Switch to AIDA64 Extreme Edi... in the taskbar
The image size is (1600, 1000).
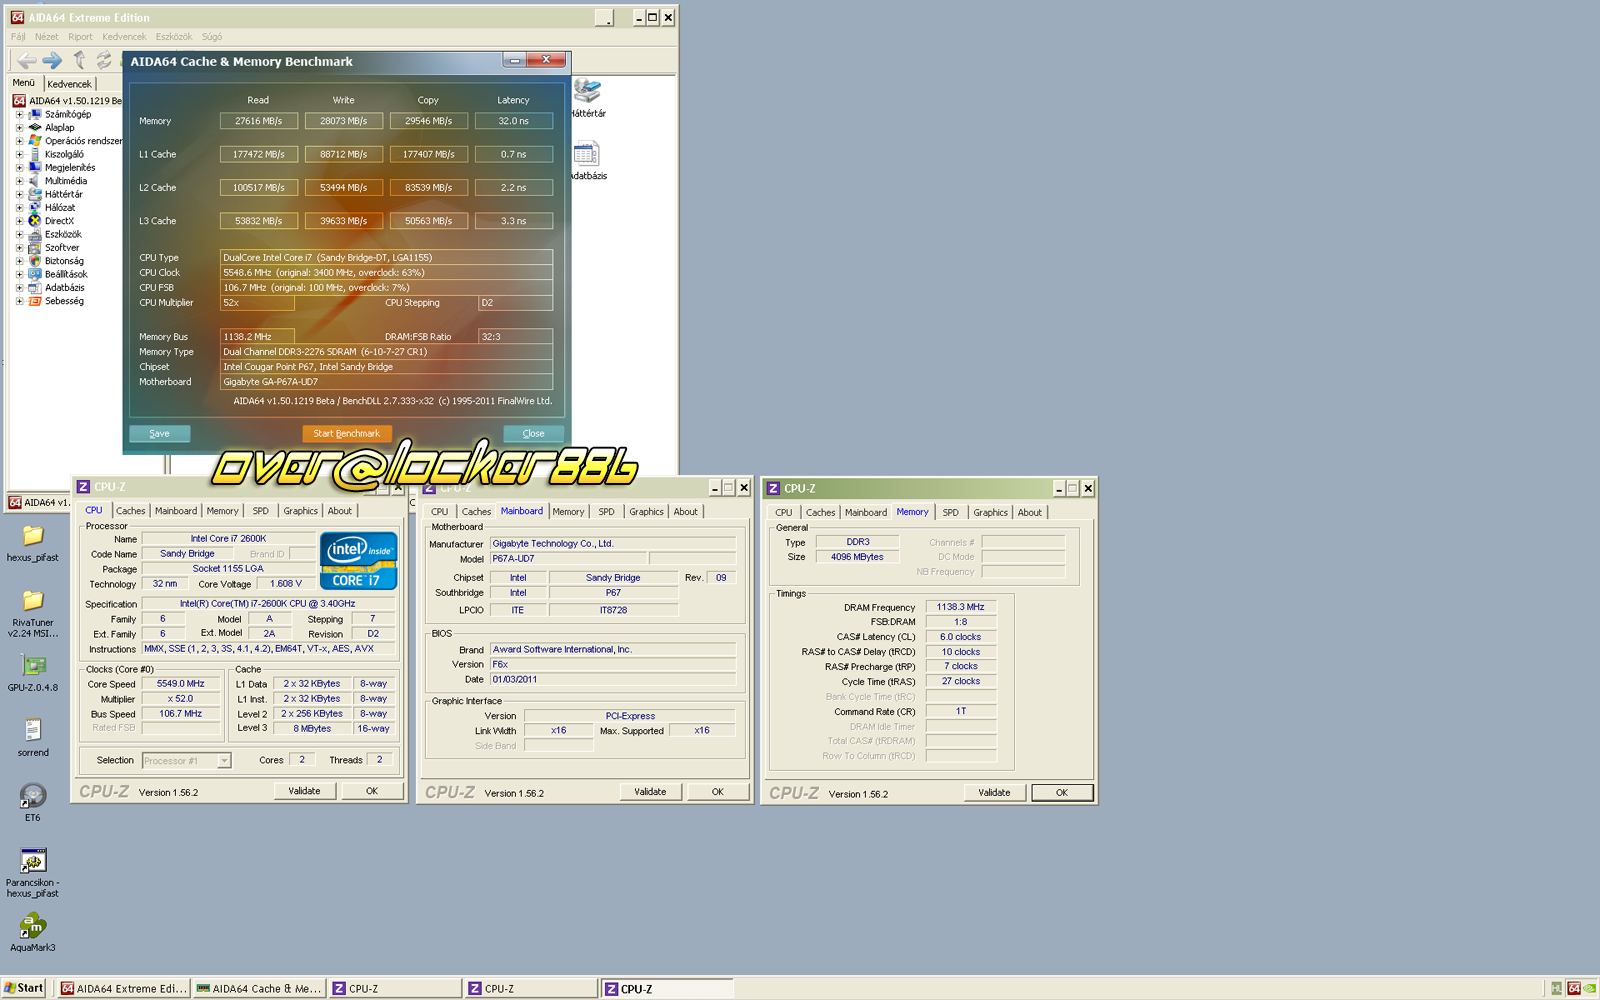click(x=123, y=989)
